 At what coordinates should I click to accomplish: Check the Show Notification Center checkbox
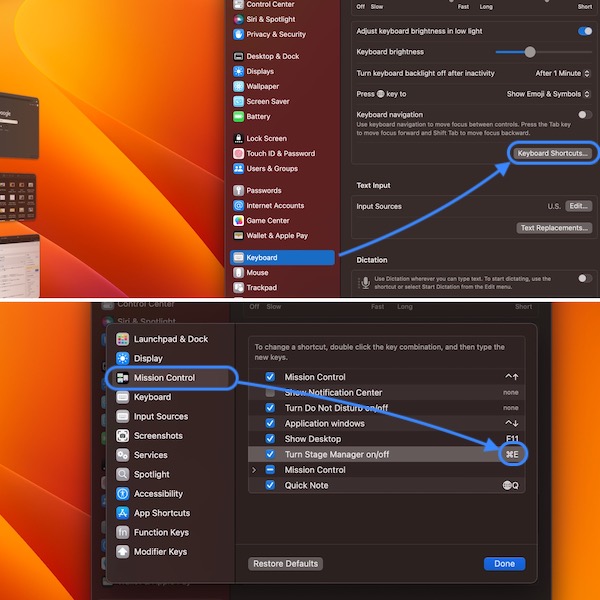(270, 392)
